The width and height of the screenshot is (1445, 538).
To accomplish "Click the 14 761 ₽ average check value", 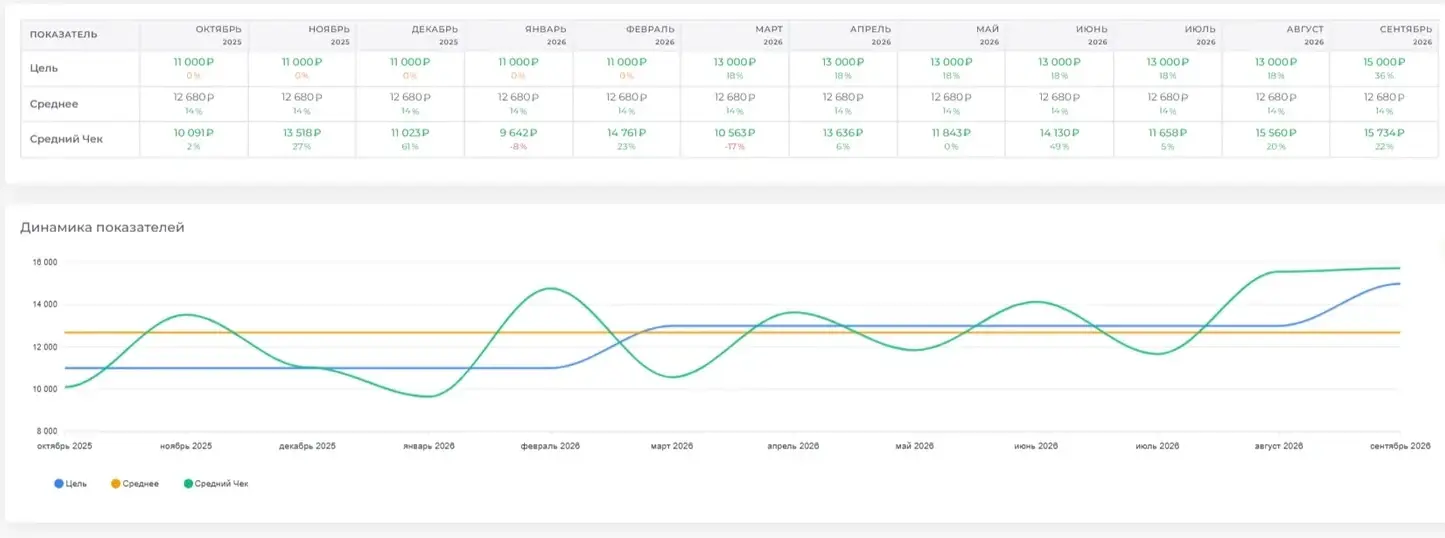I will pyautogui.click(x=626, y=133).
